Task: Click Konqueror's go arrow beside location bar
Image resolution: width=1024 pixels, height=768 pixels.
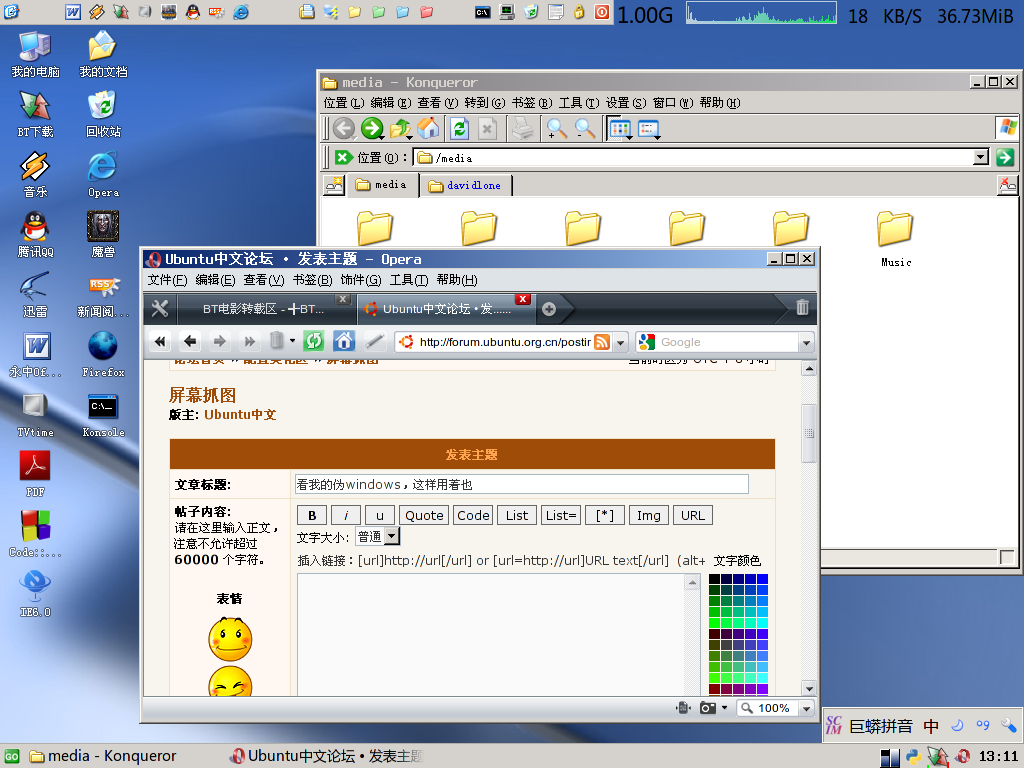Action: click(x=1005, y=157)
